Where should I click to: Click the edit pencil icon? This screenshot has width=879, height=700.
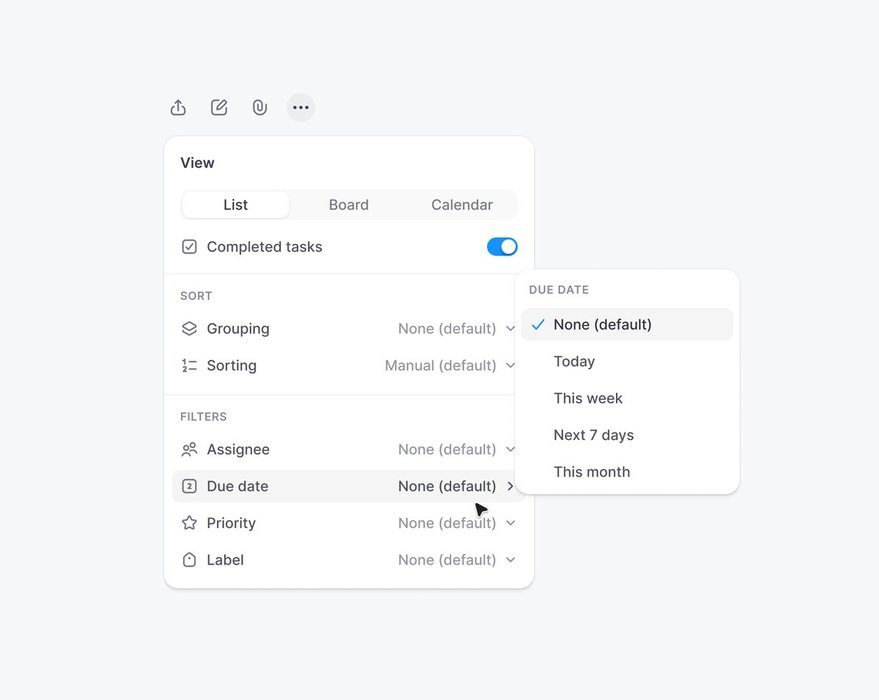(219, 107)
